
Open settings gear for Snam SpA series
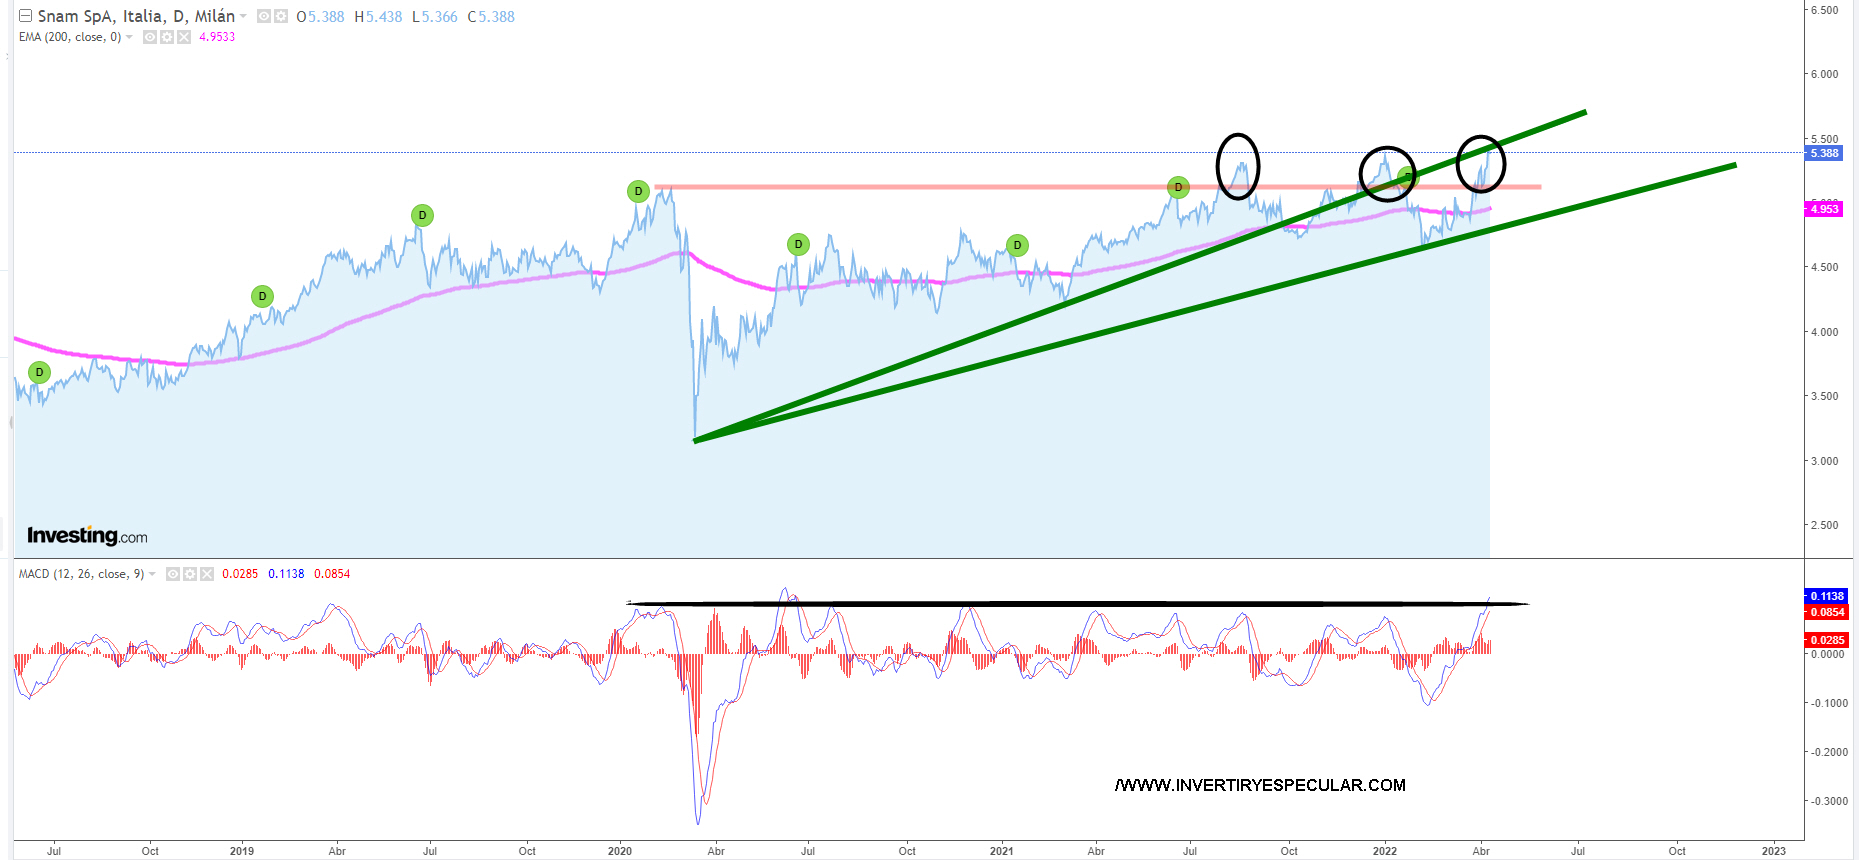(281, 17)
